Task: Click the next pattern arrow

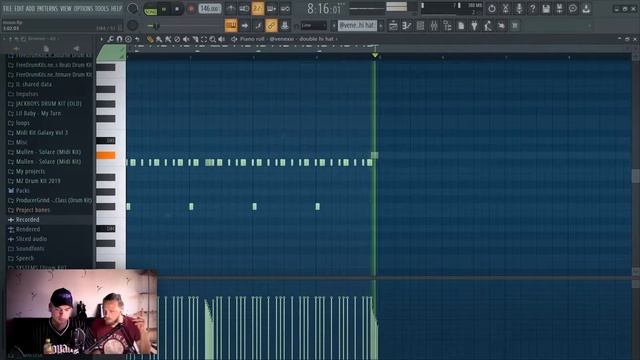Action: pyautogui.click(x=381, y=26)
